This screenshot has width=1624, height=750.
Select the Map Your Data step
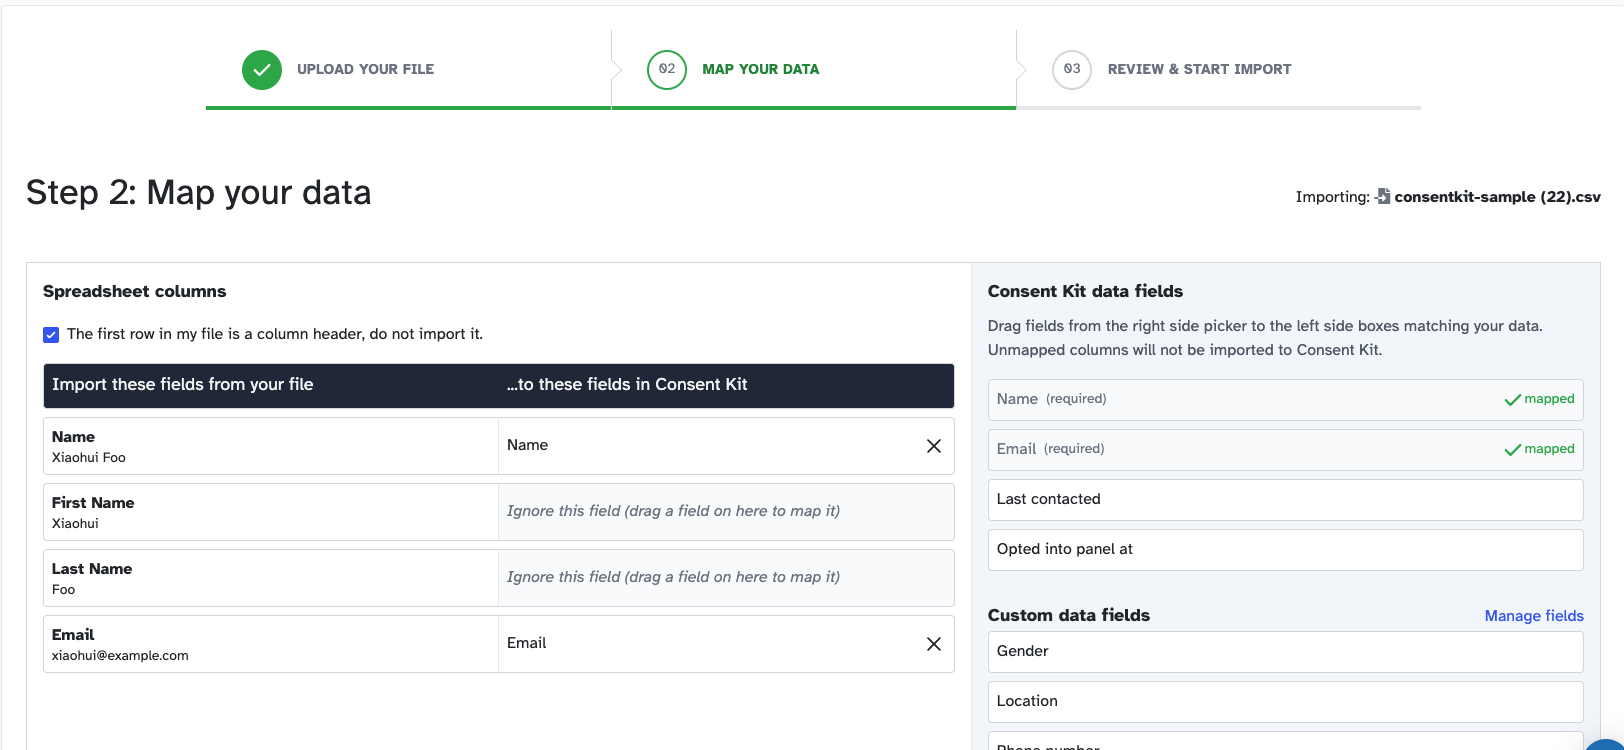[x=760, y=70]
